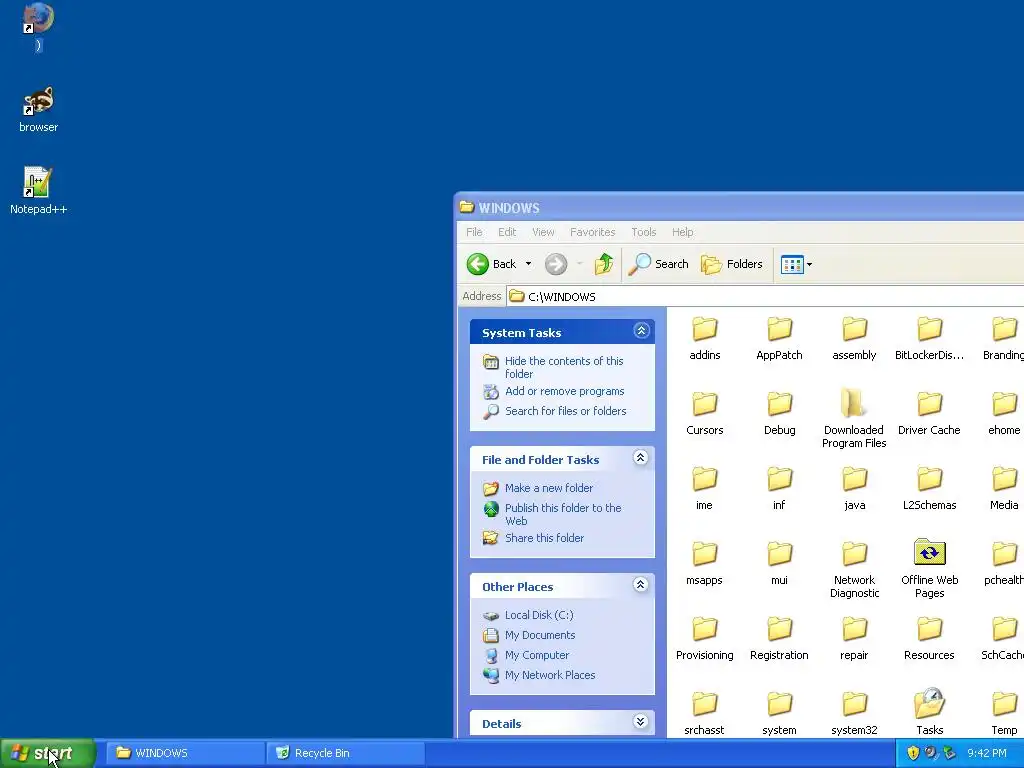Select the mui folder

tap(779, 564)
